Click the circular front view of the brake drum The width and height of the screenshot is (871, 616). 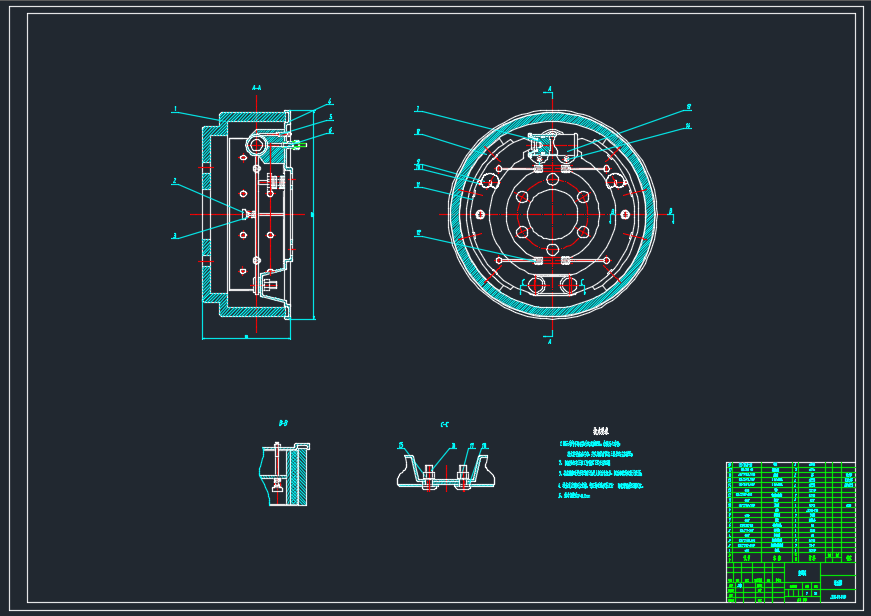pos(553,213)
